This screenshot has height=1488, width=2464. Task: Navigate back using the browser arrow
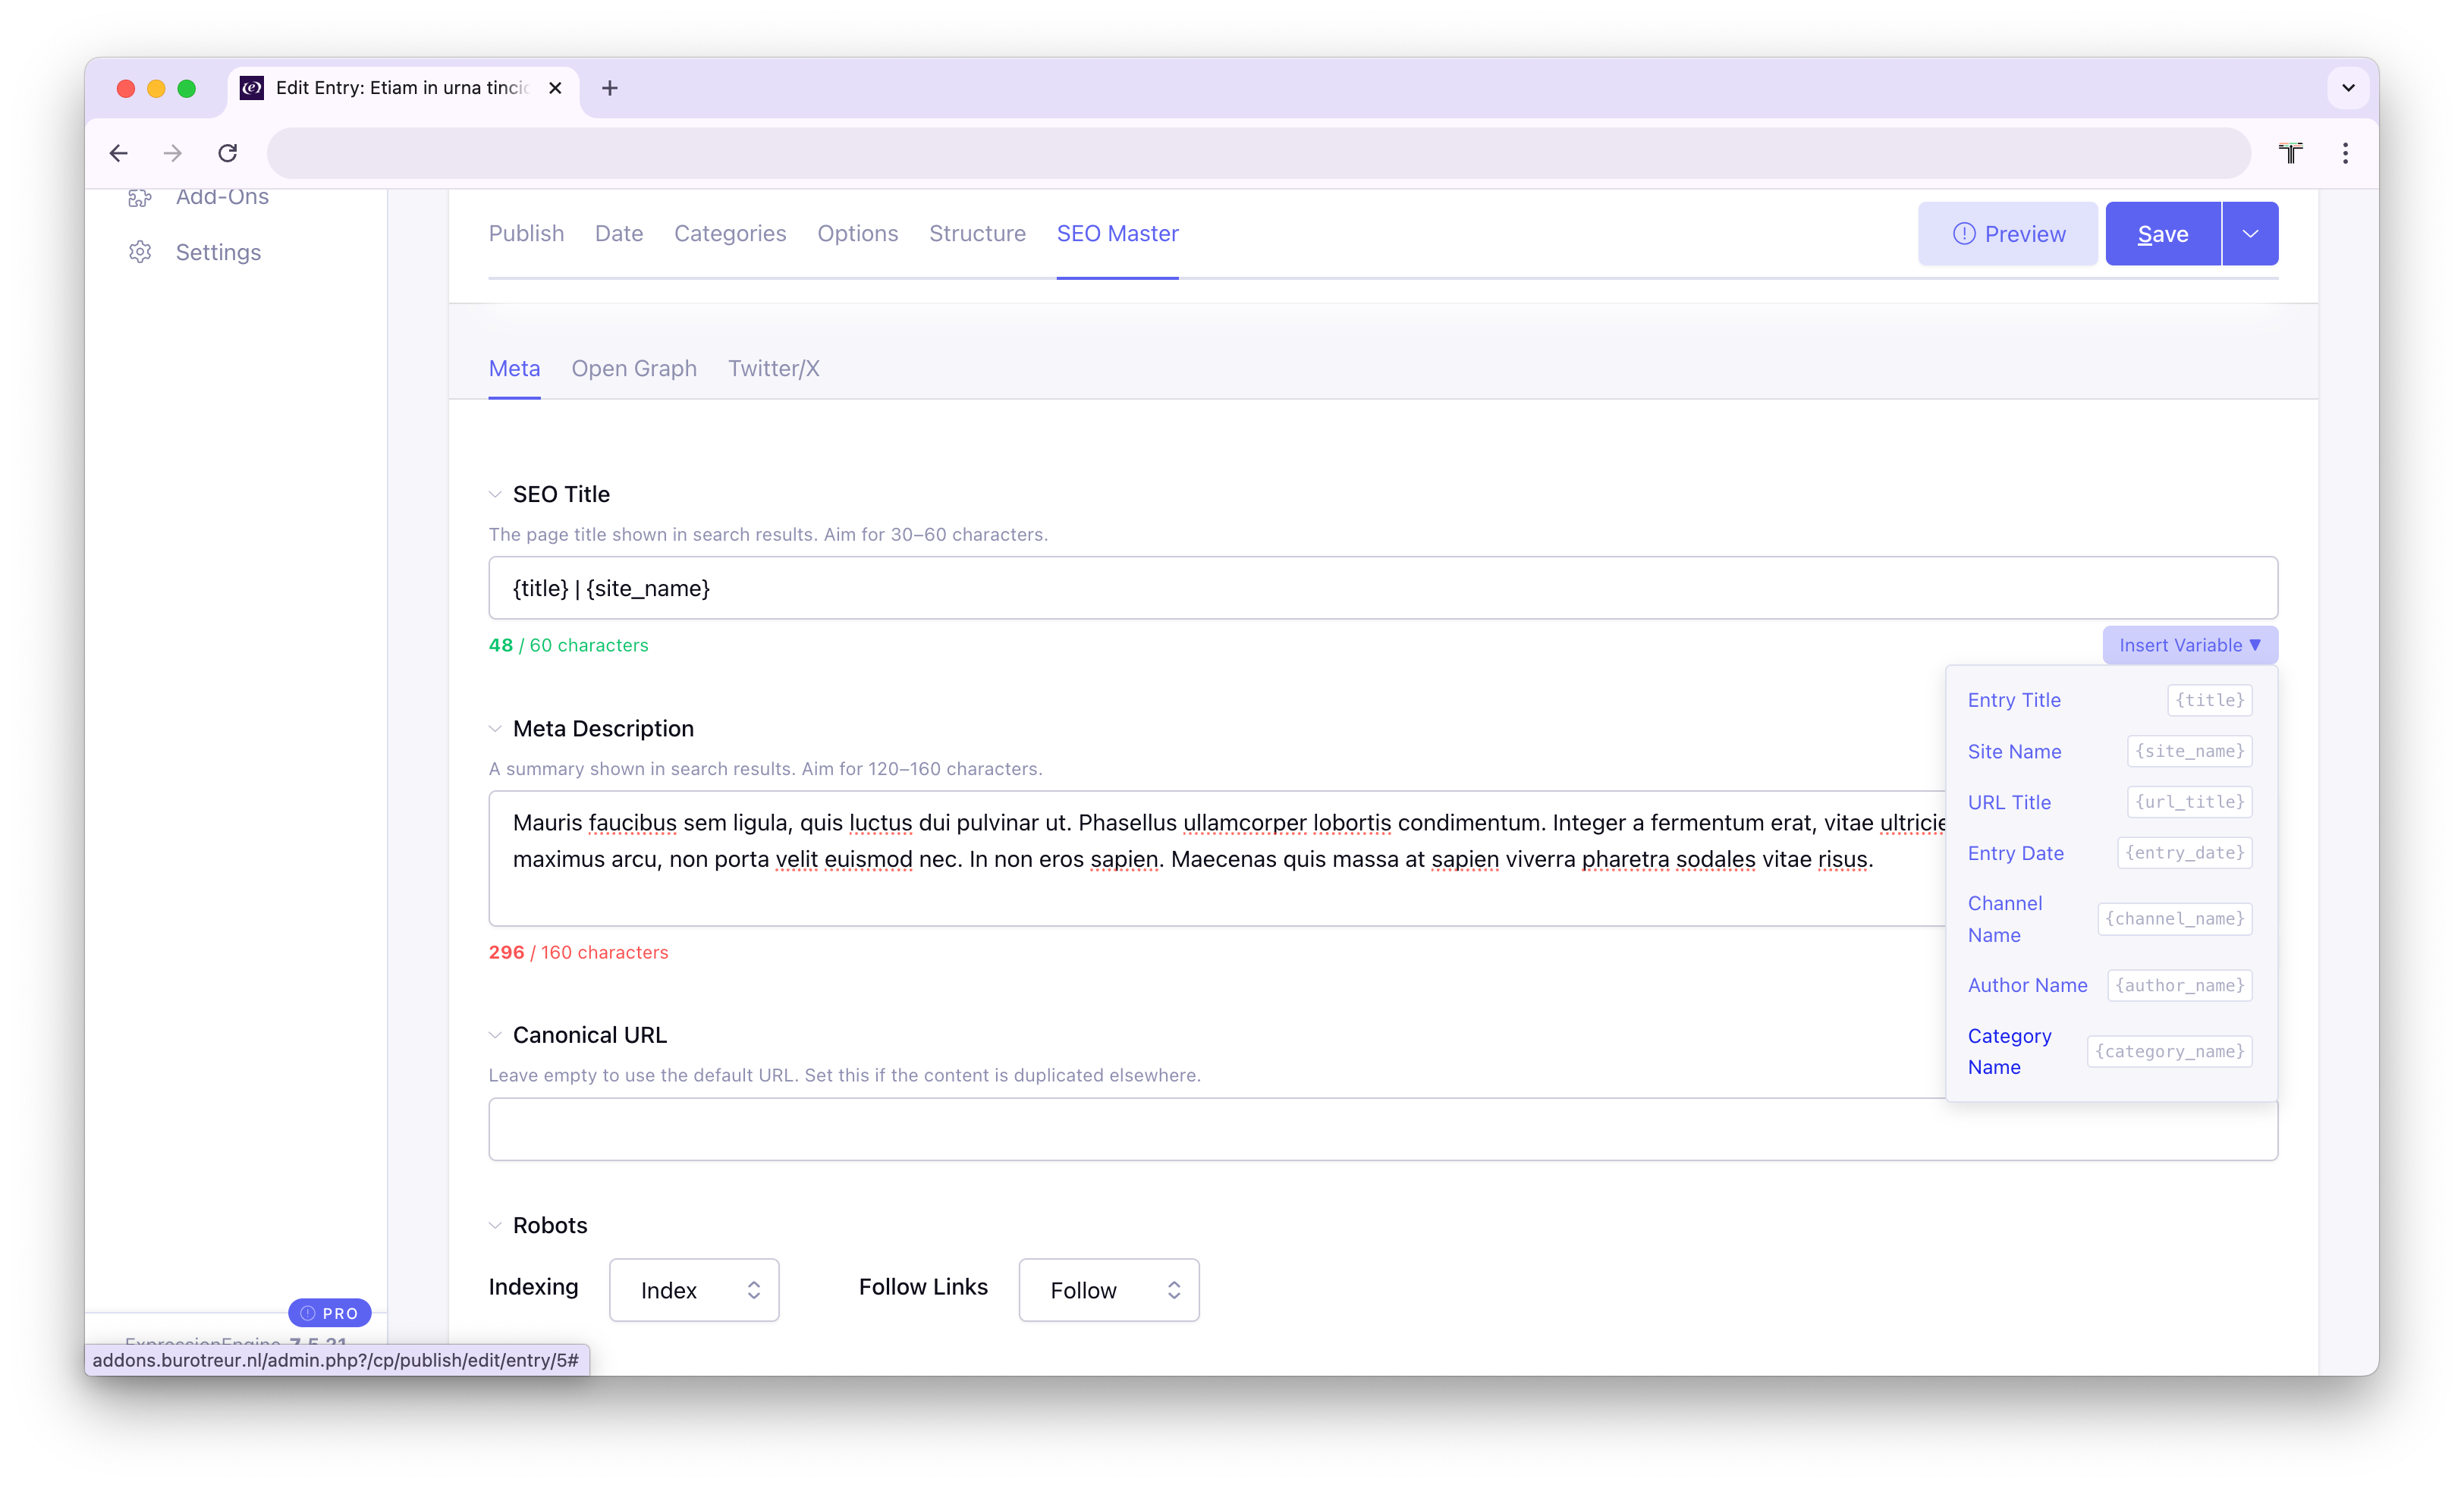click(x=119, y=152)
